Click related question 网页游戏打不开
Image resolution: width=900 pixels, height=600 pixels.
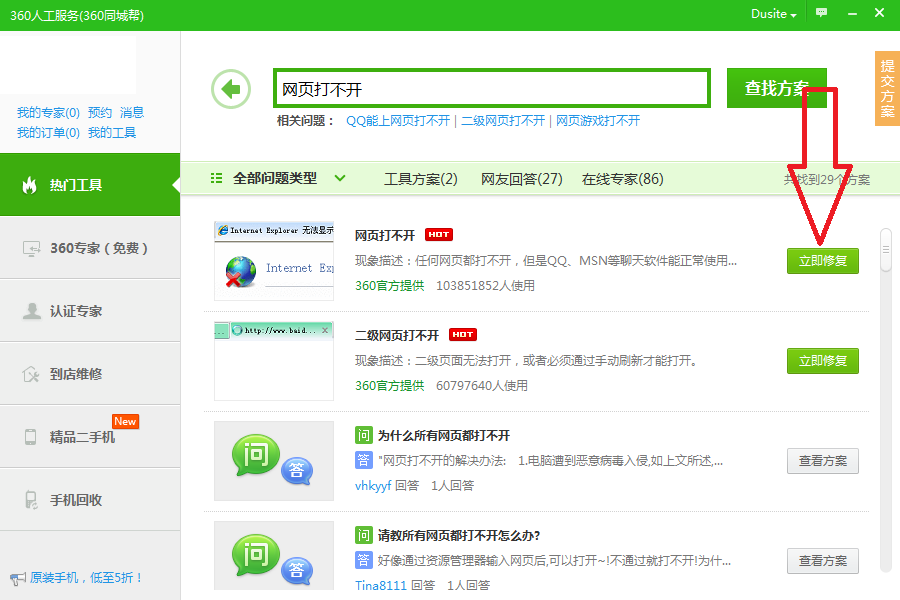pyautogui.click(x=598, y=121)
